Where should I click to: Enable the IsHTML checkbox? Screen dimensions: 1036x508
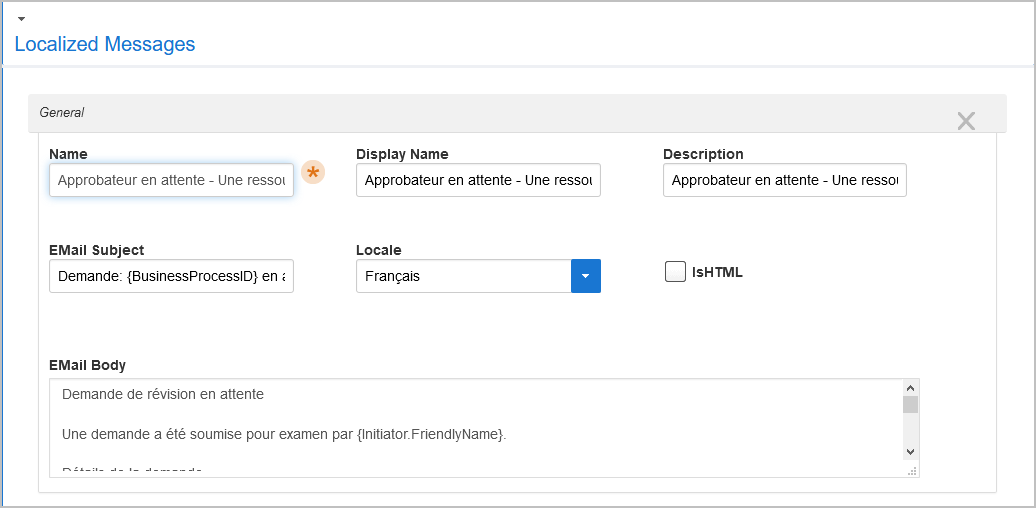click(675, 272)
